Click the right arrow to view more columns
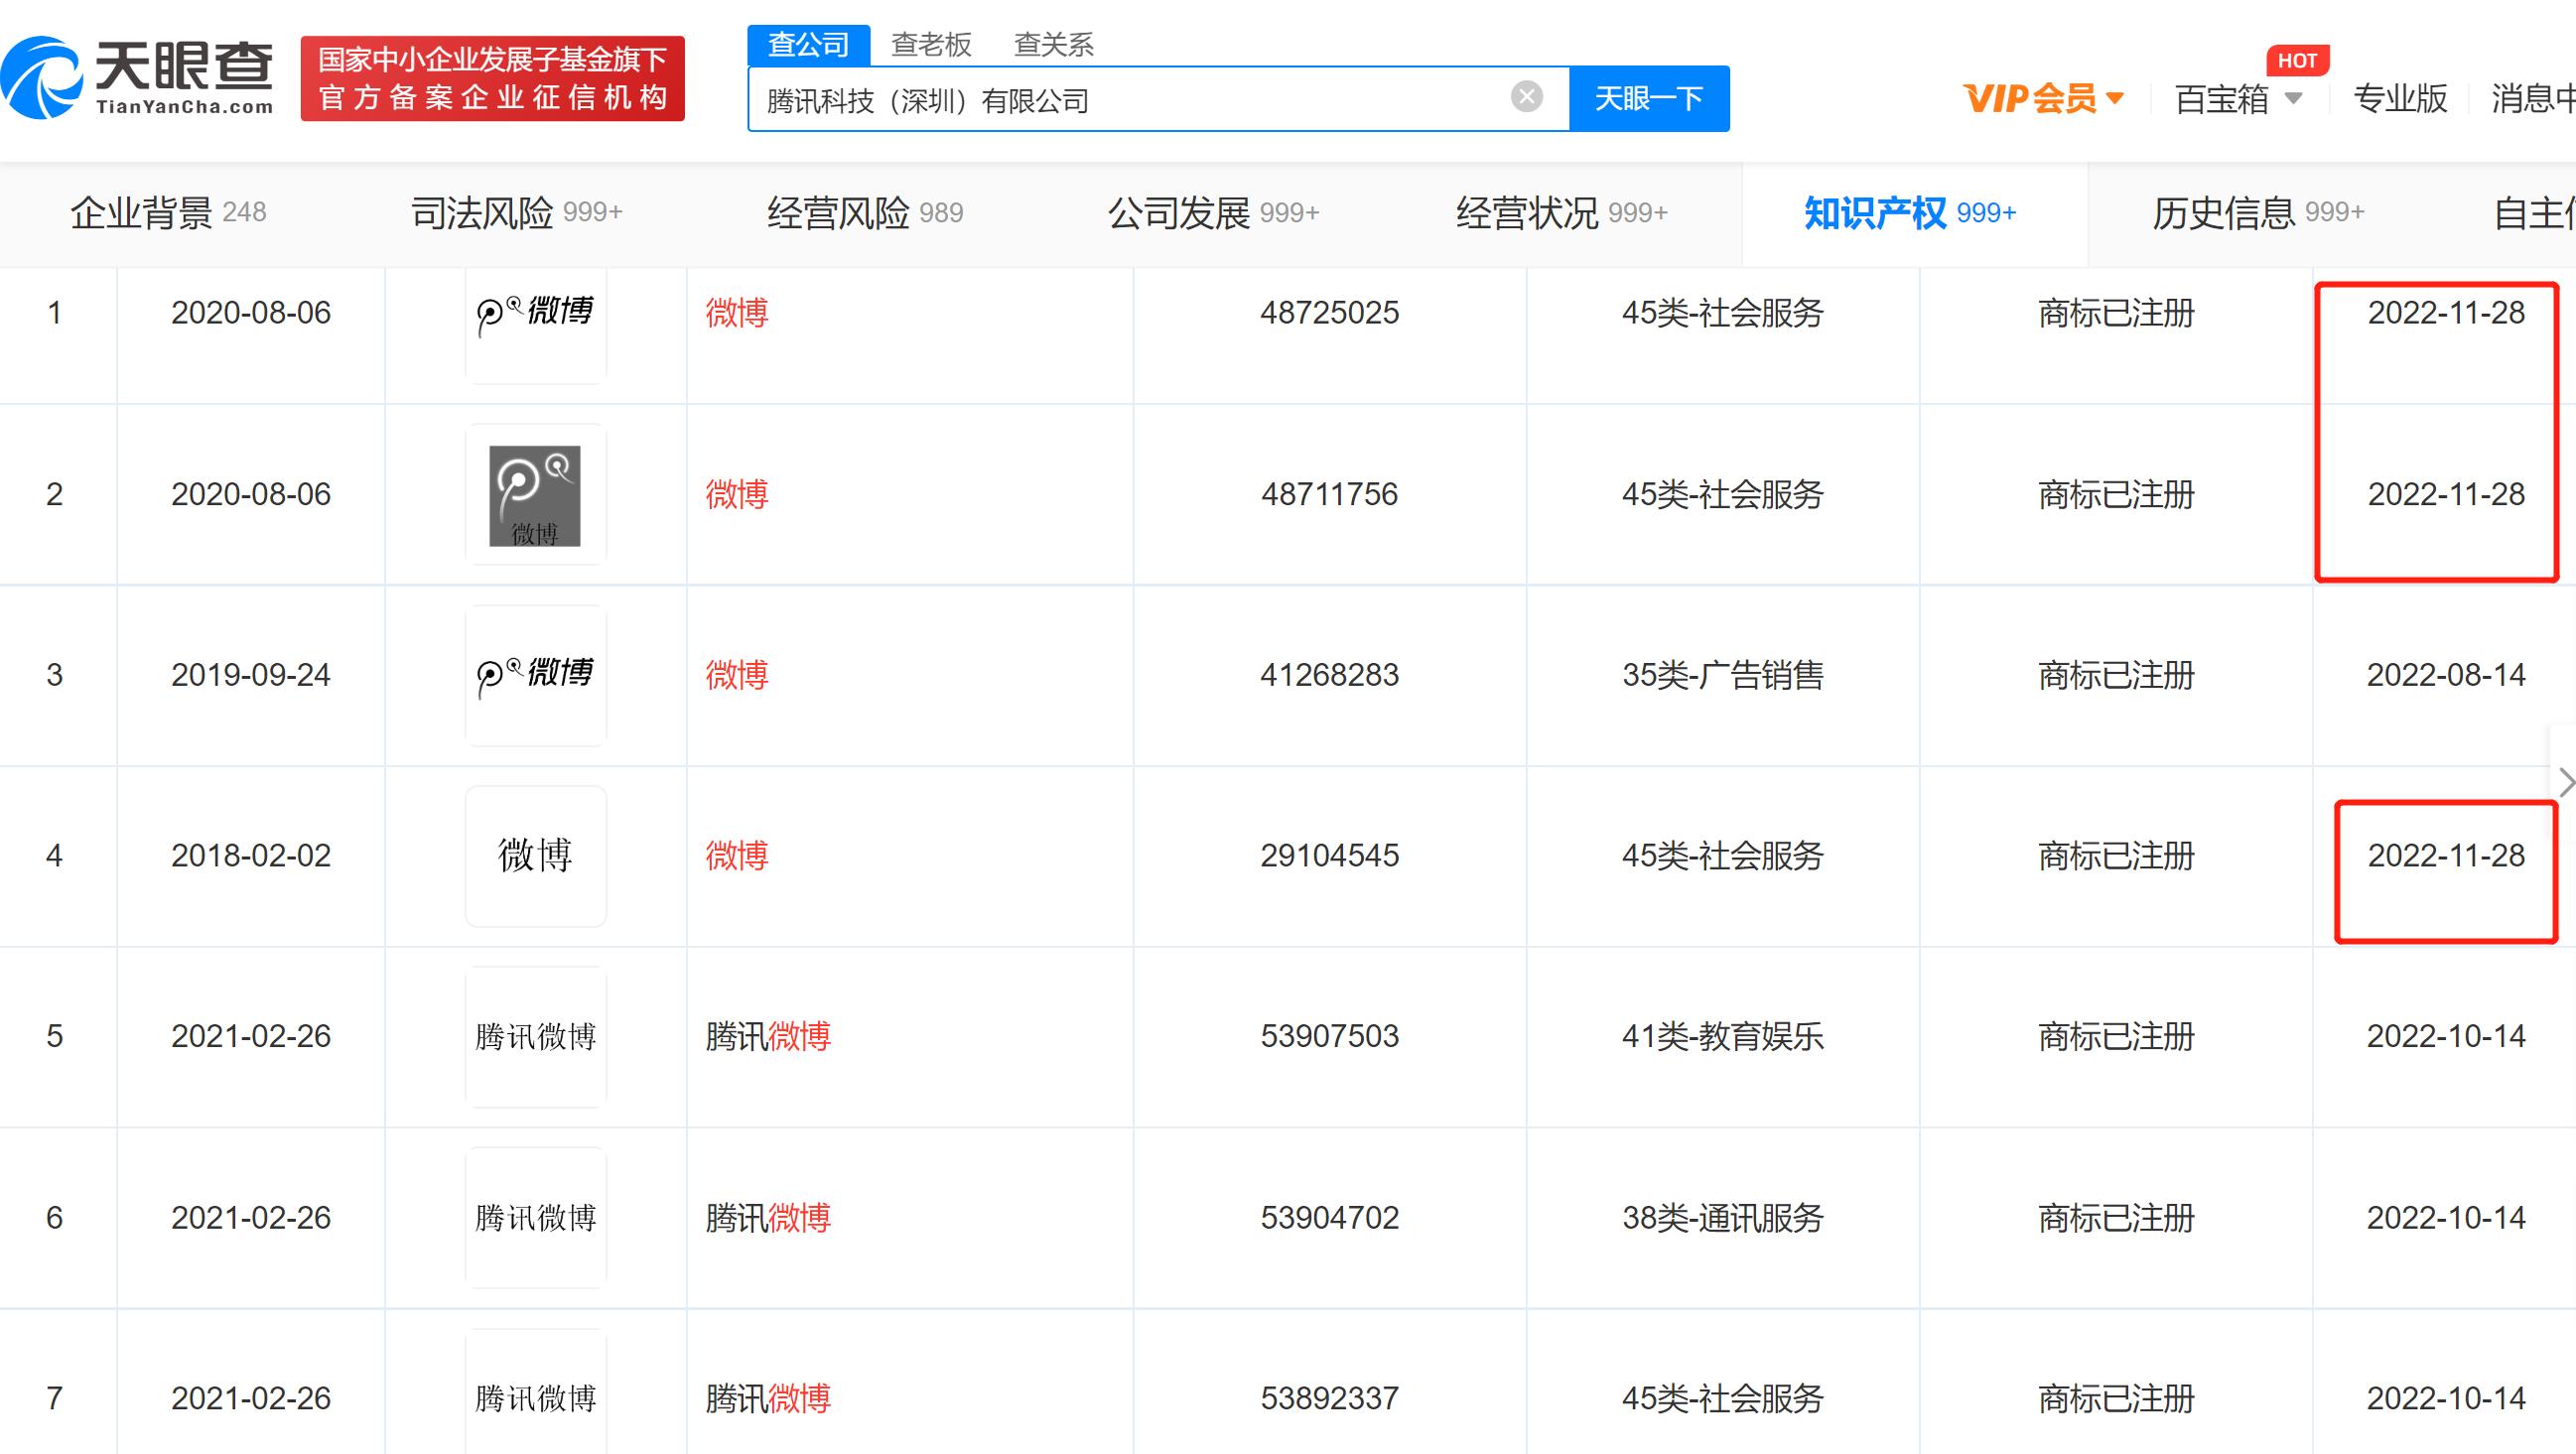The image size is (2576, 1454). pyautogui.click(x=2565, y=782)
